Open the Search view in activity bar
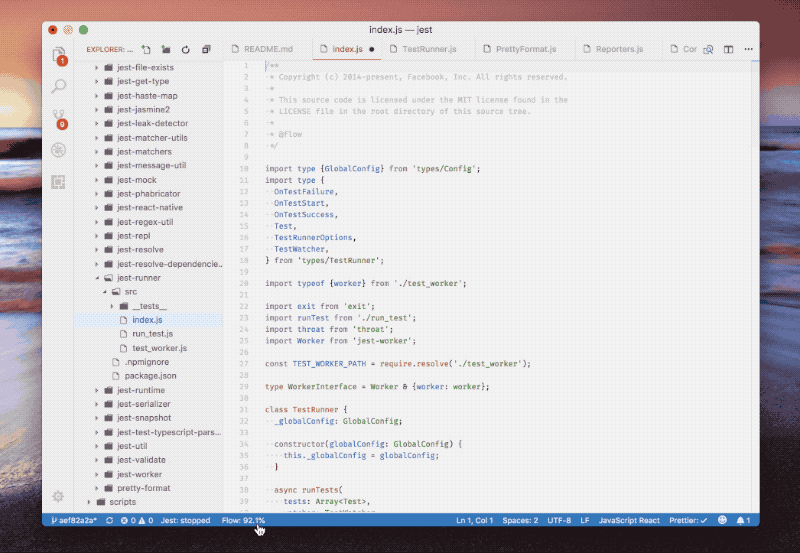800x553 pixels. (59, 86)
